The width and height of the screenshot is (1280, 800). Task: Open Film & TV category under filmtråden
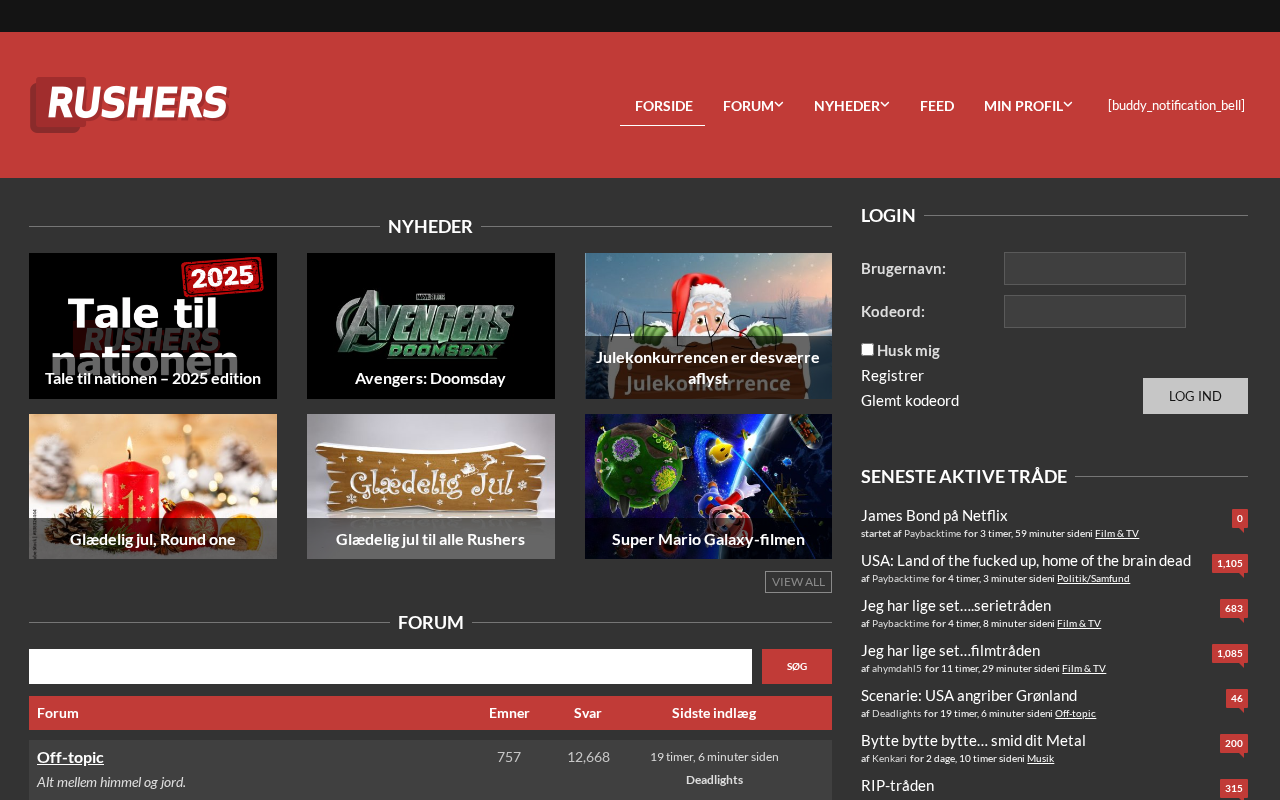[x=1084, y=668]
